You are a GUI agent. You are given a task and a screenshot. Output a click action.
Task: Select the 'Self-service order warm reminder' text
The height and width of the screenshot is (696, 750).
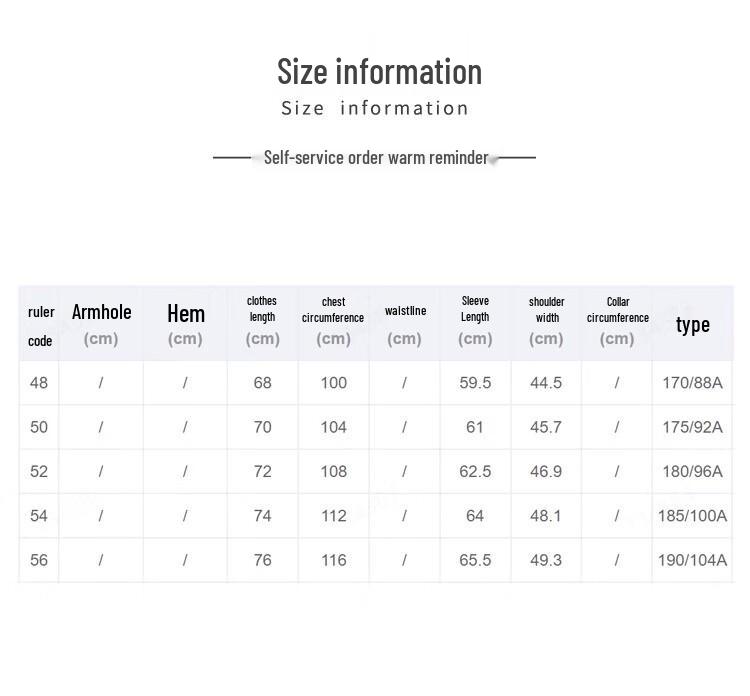[x=376, y=157]
